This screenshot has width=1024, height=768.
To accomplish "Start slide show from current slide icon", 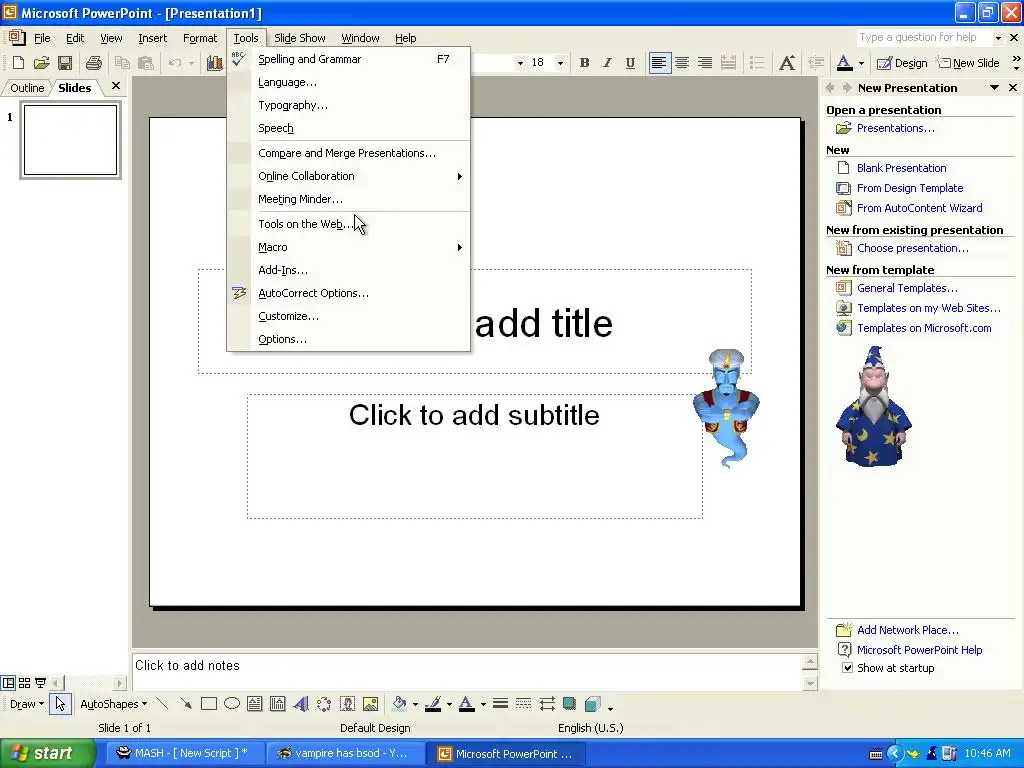I will pyautogui.click(x=40, y=683).
